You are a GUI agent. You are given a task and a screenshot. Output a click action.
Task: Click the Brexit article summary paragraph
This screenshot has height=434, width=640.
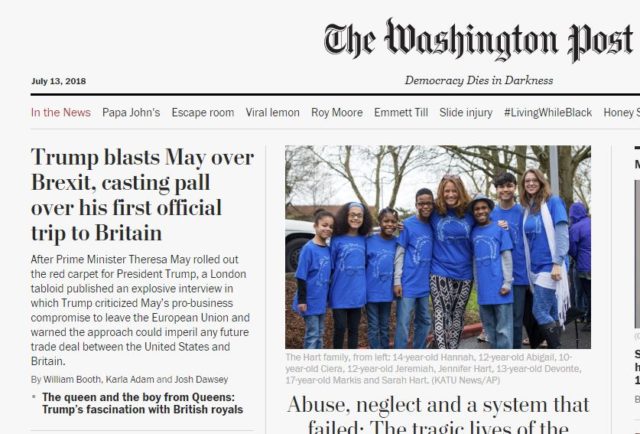point(140,310)
